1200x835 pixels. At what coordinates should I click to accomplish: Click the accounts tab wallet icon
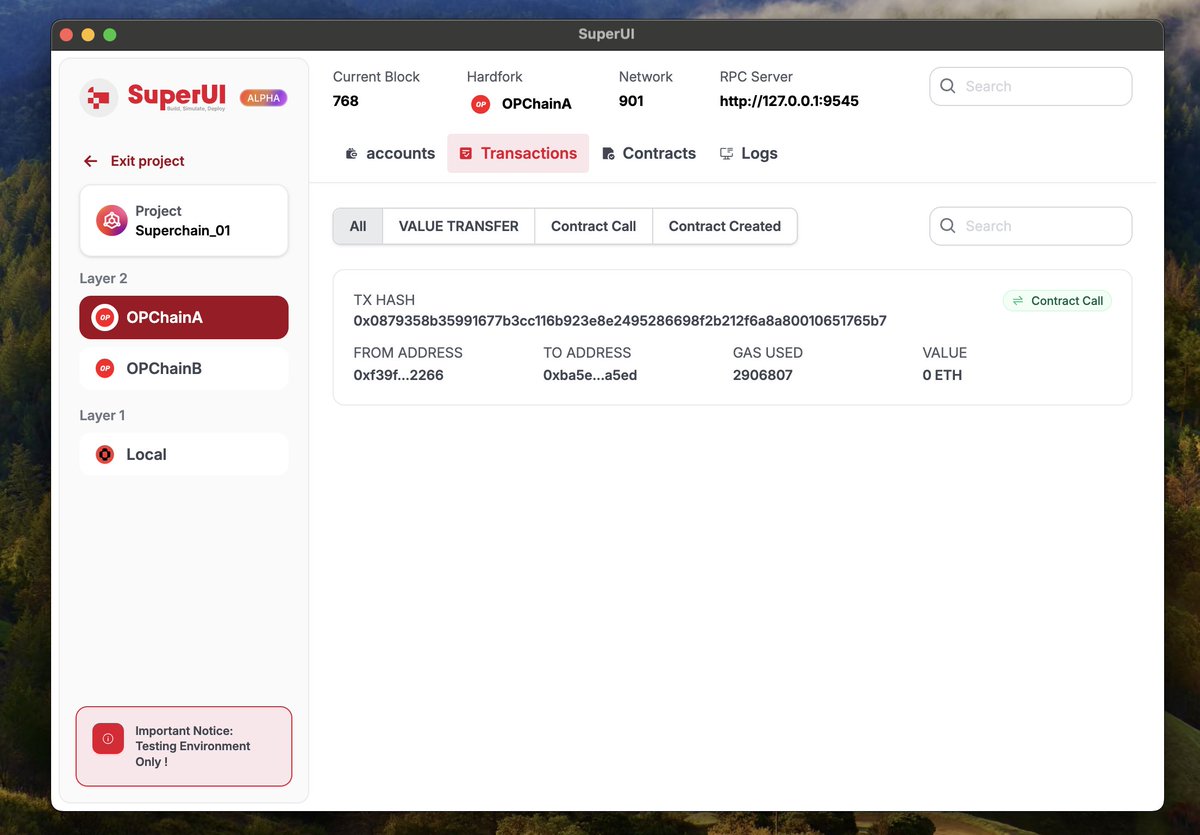(x=352, y=154)
